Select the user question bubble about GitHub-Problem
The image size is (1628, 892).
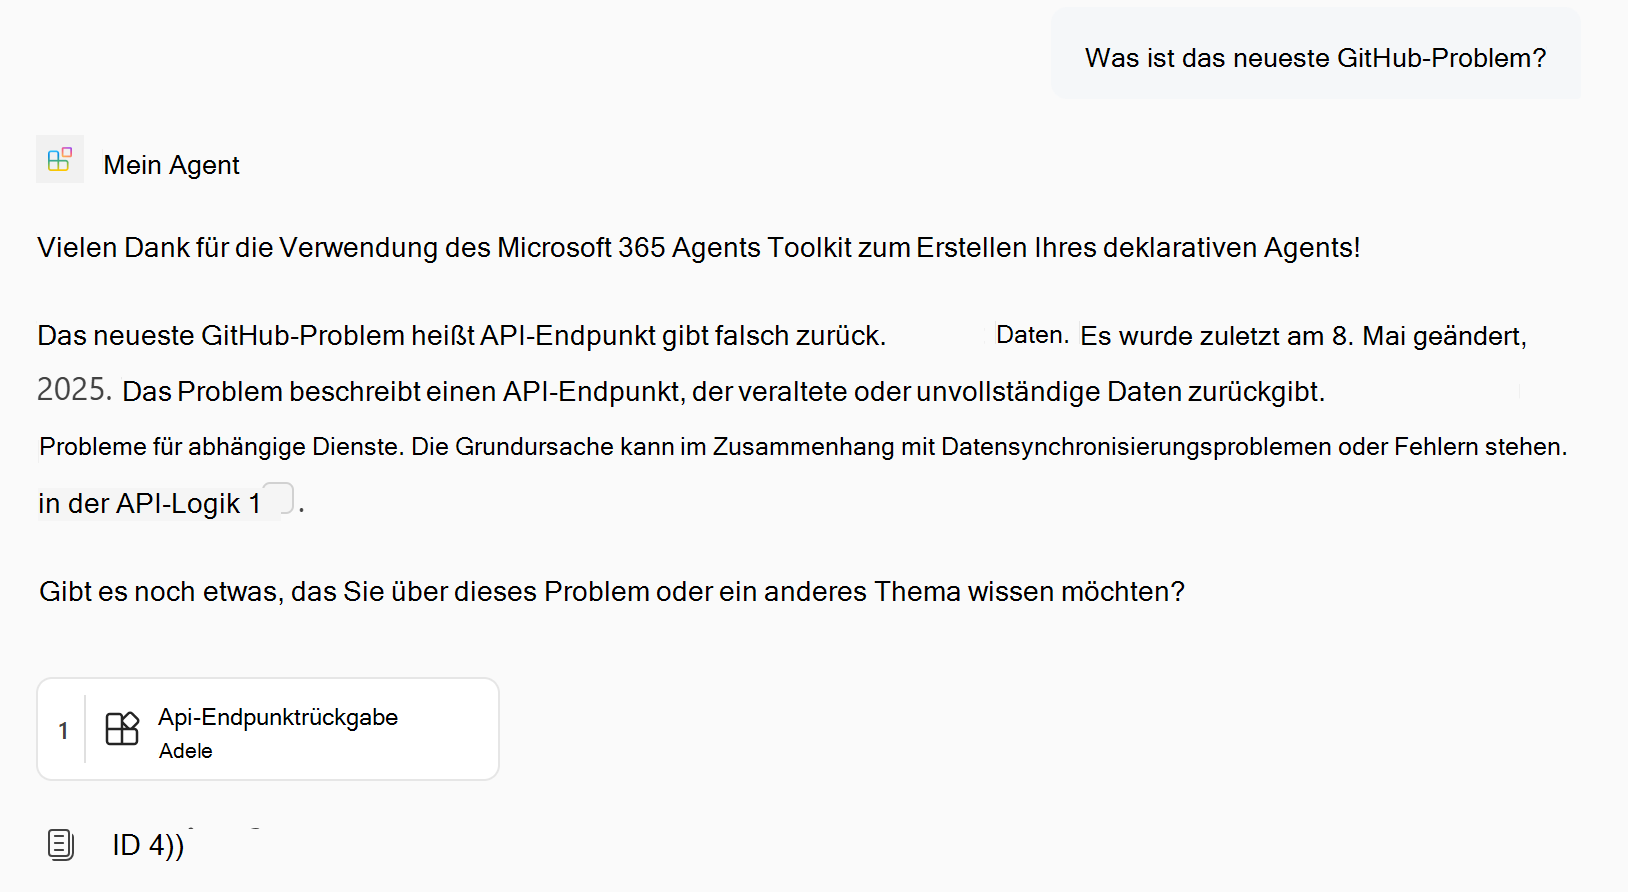click(x=1314, y=57)
